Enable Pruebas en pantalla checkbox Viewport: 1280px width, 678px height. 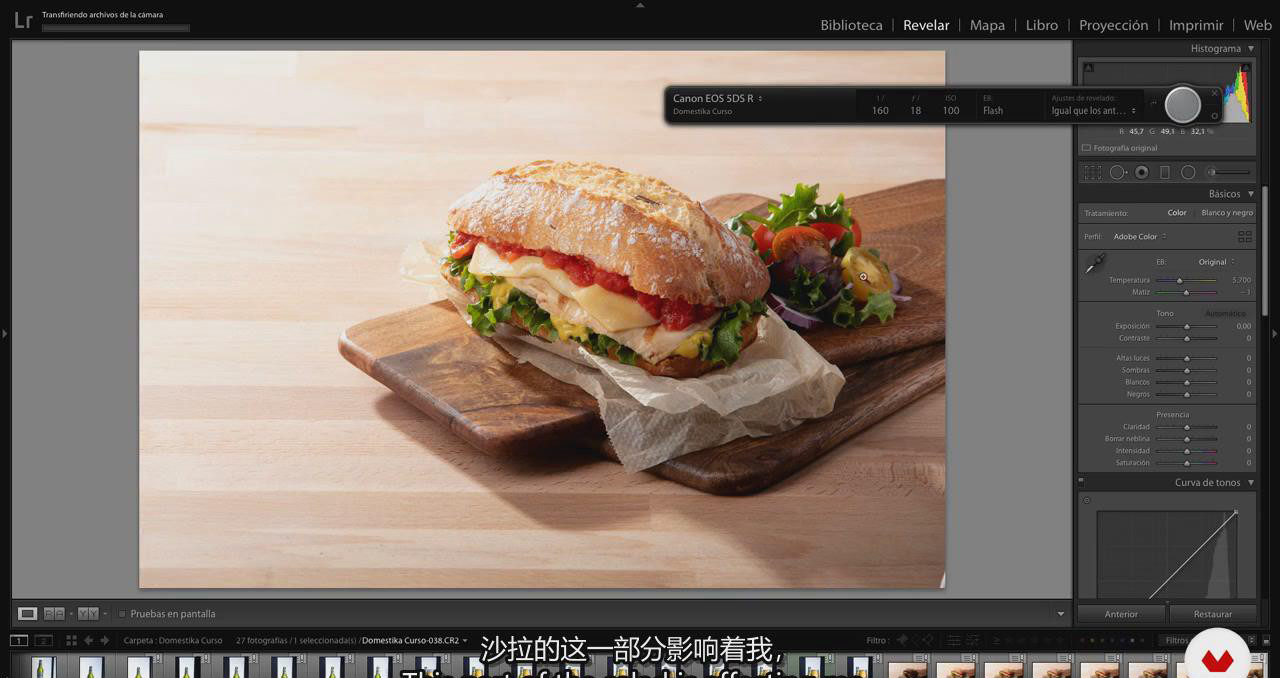[122, 614]
